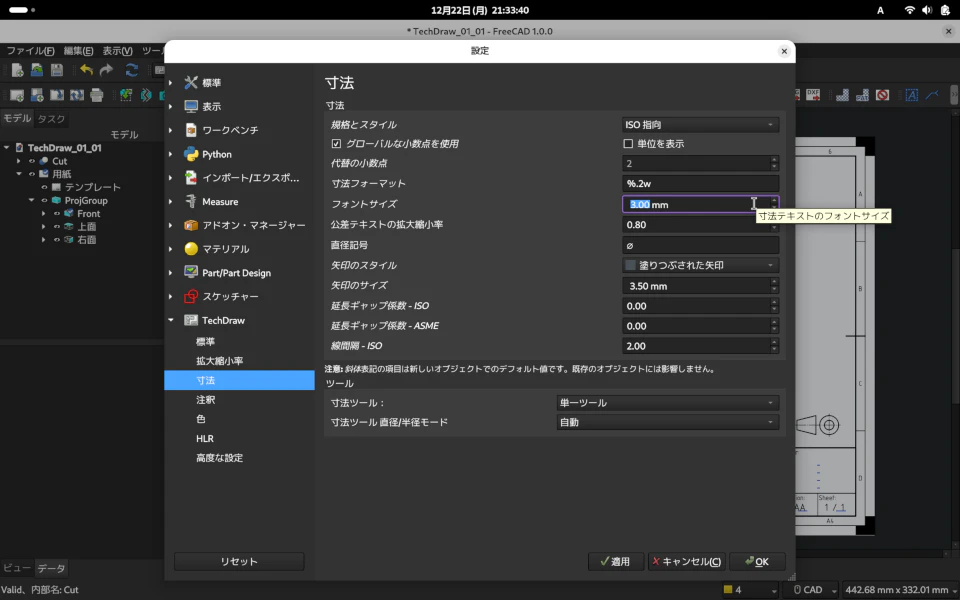Open the ファイル menu
This screenshot has width=960, height=600.
pos(30,51)
